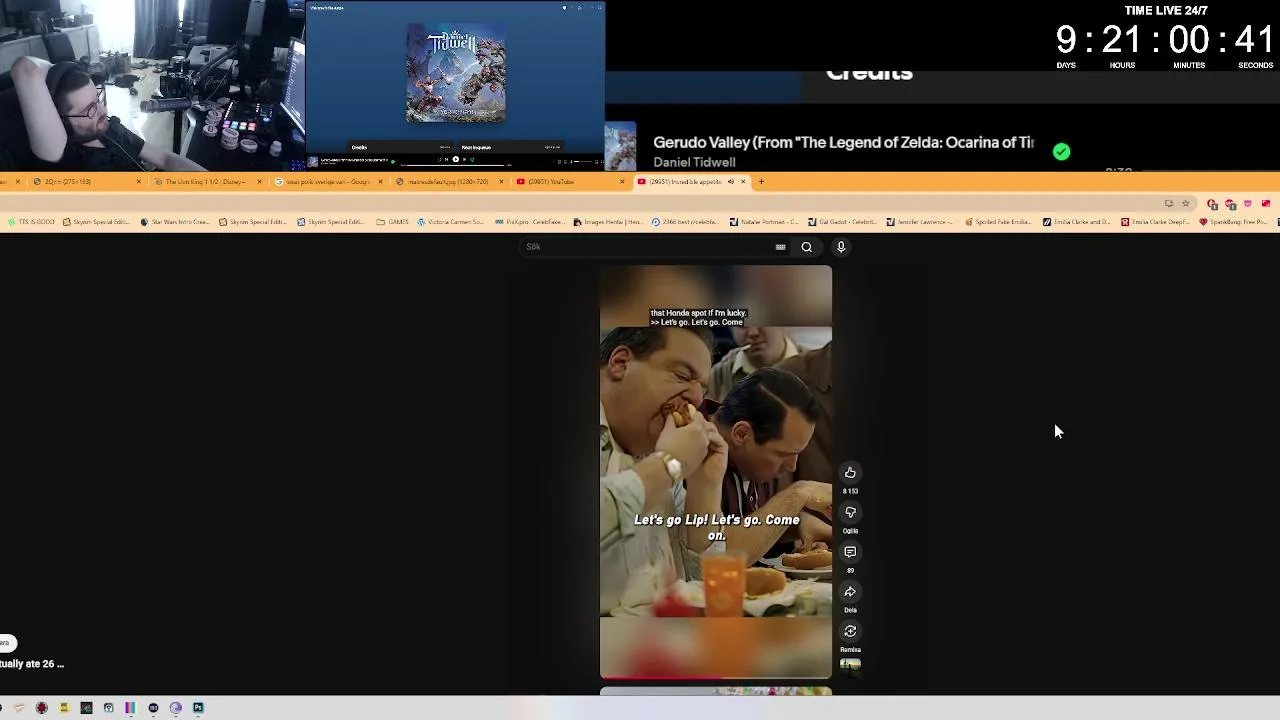Open the color-bars striped app in the taskbar
Viewport: 1280px width, 720px height.
[x=130, y=708]
